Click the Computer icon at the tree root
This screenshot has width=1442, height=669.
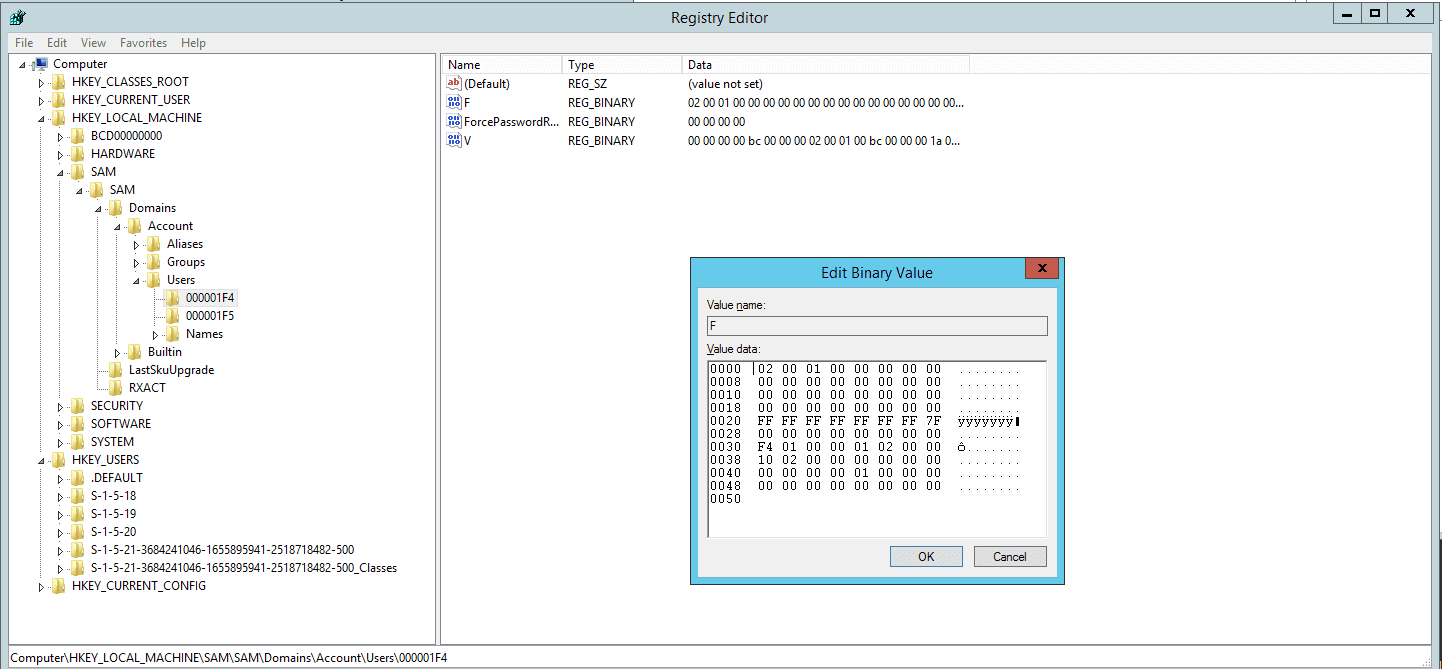(42, 63)
